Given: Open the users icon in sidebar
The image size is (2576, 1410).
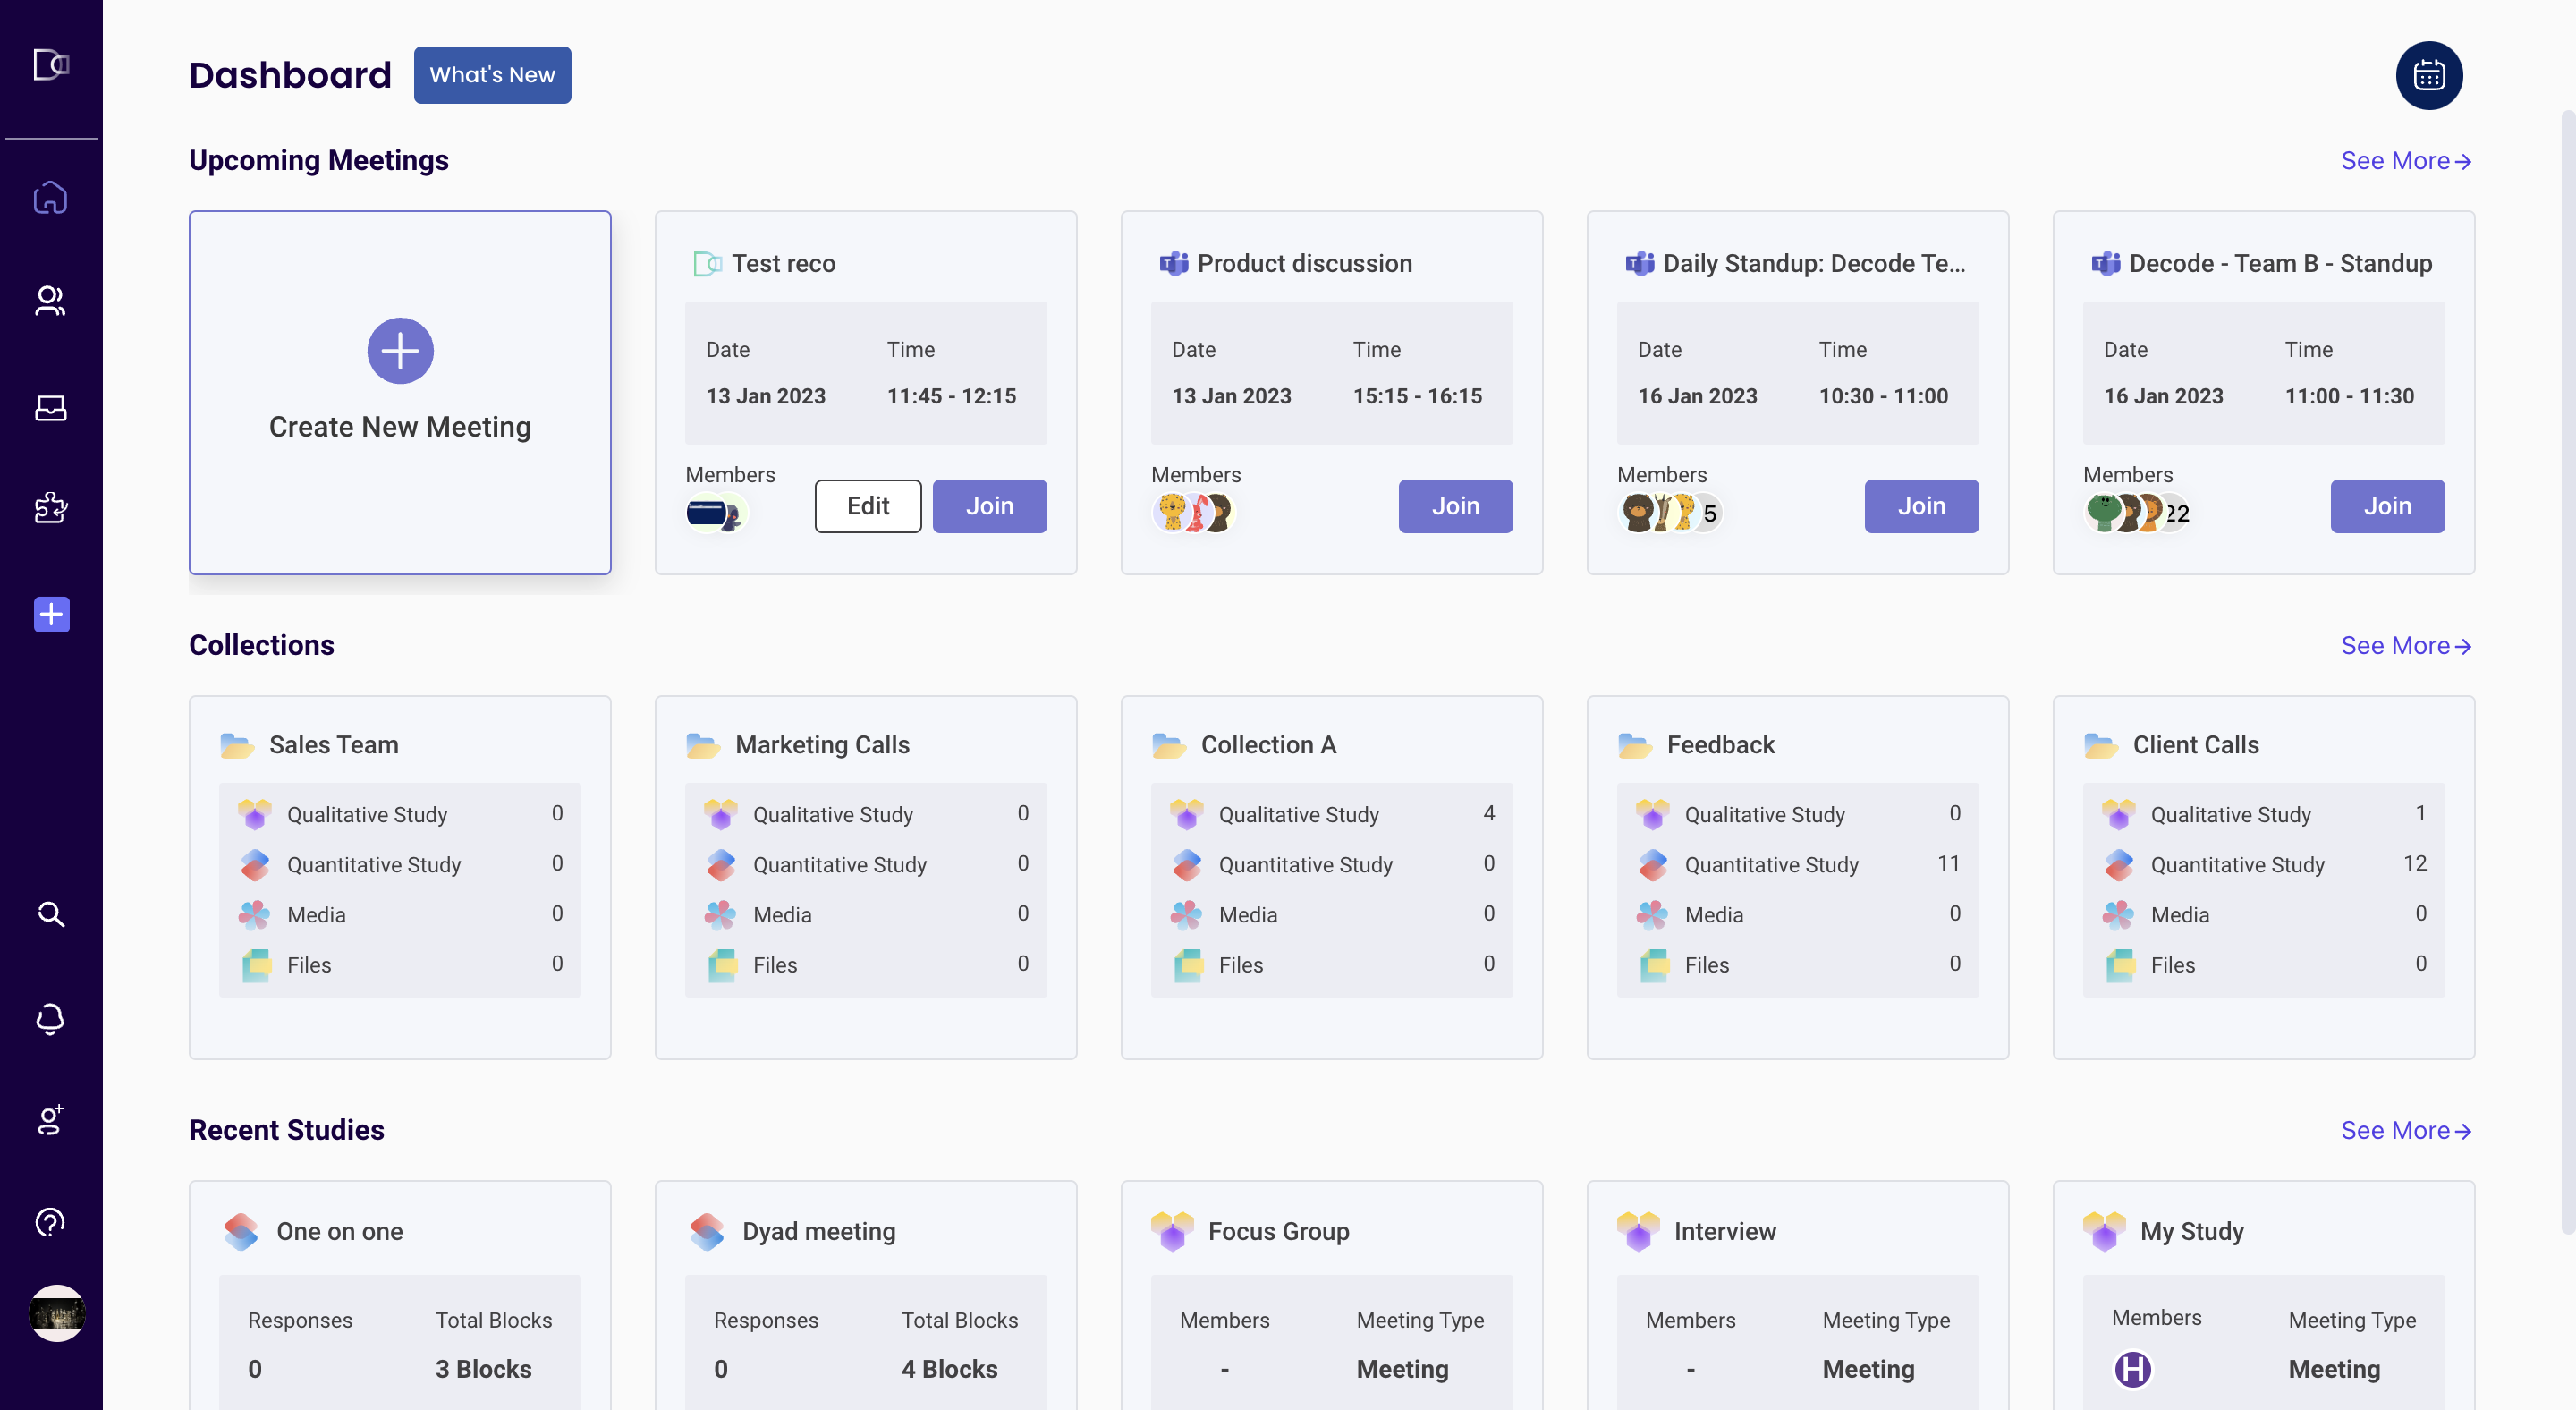Looking at the screenshot, I should pos(50,301).
